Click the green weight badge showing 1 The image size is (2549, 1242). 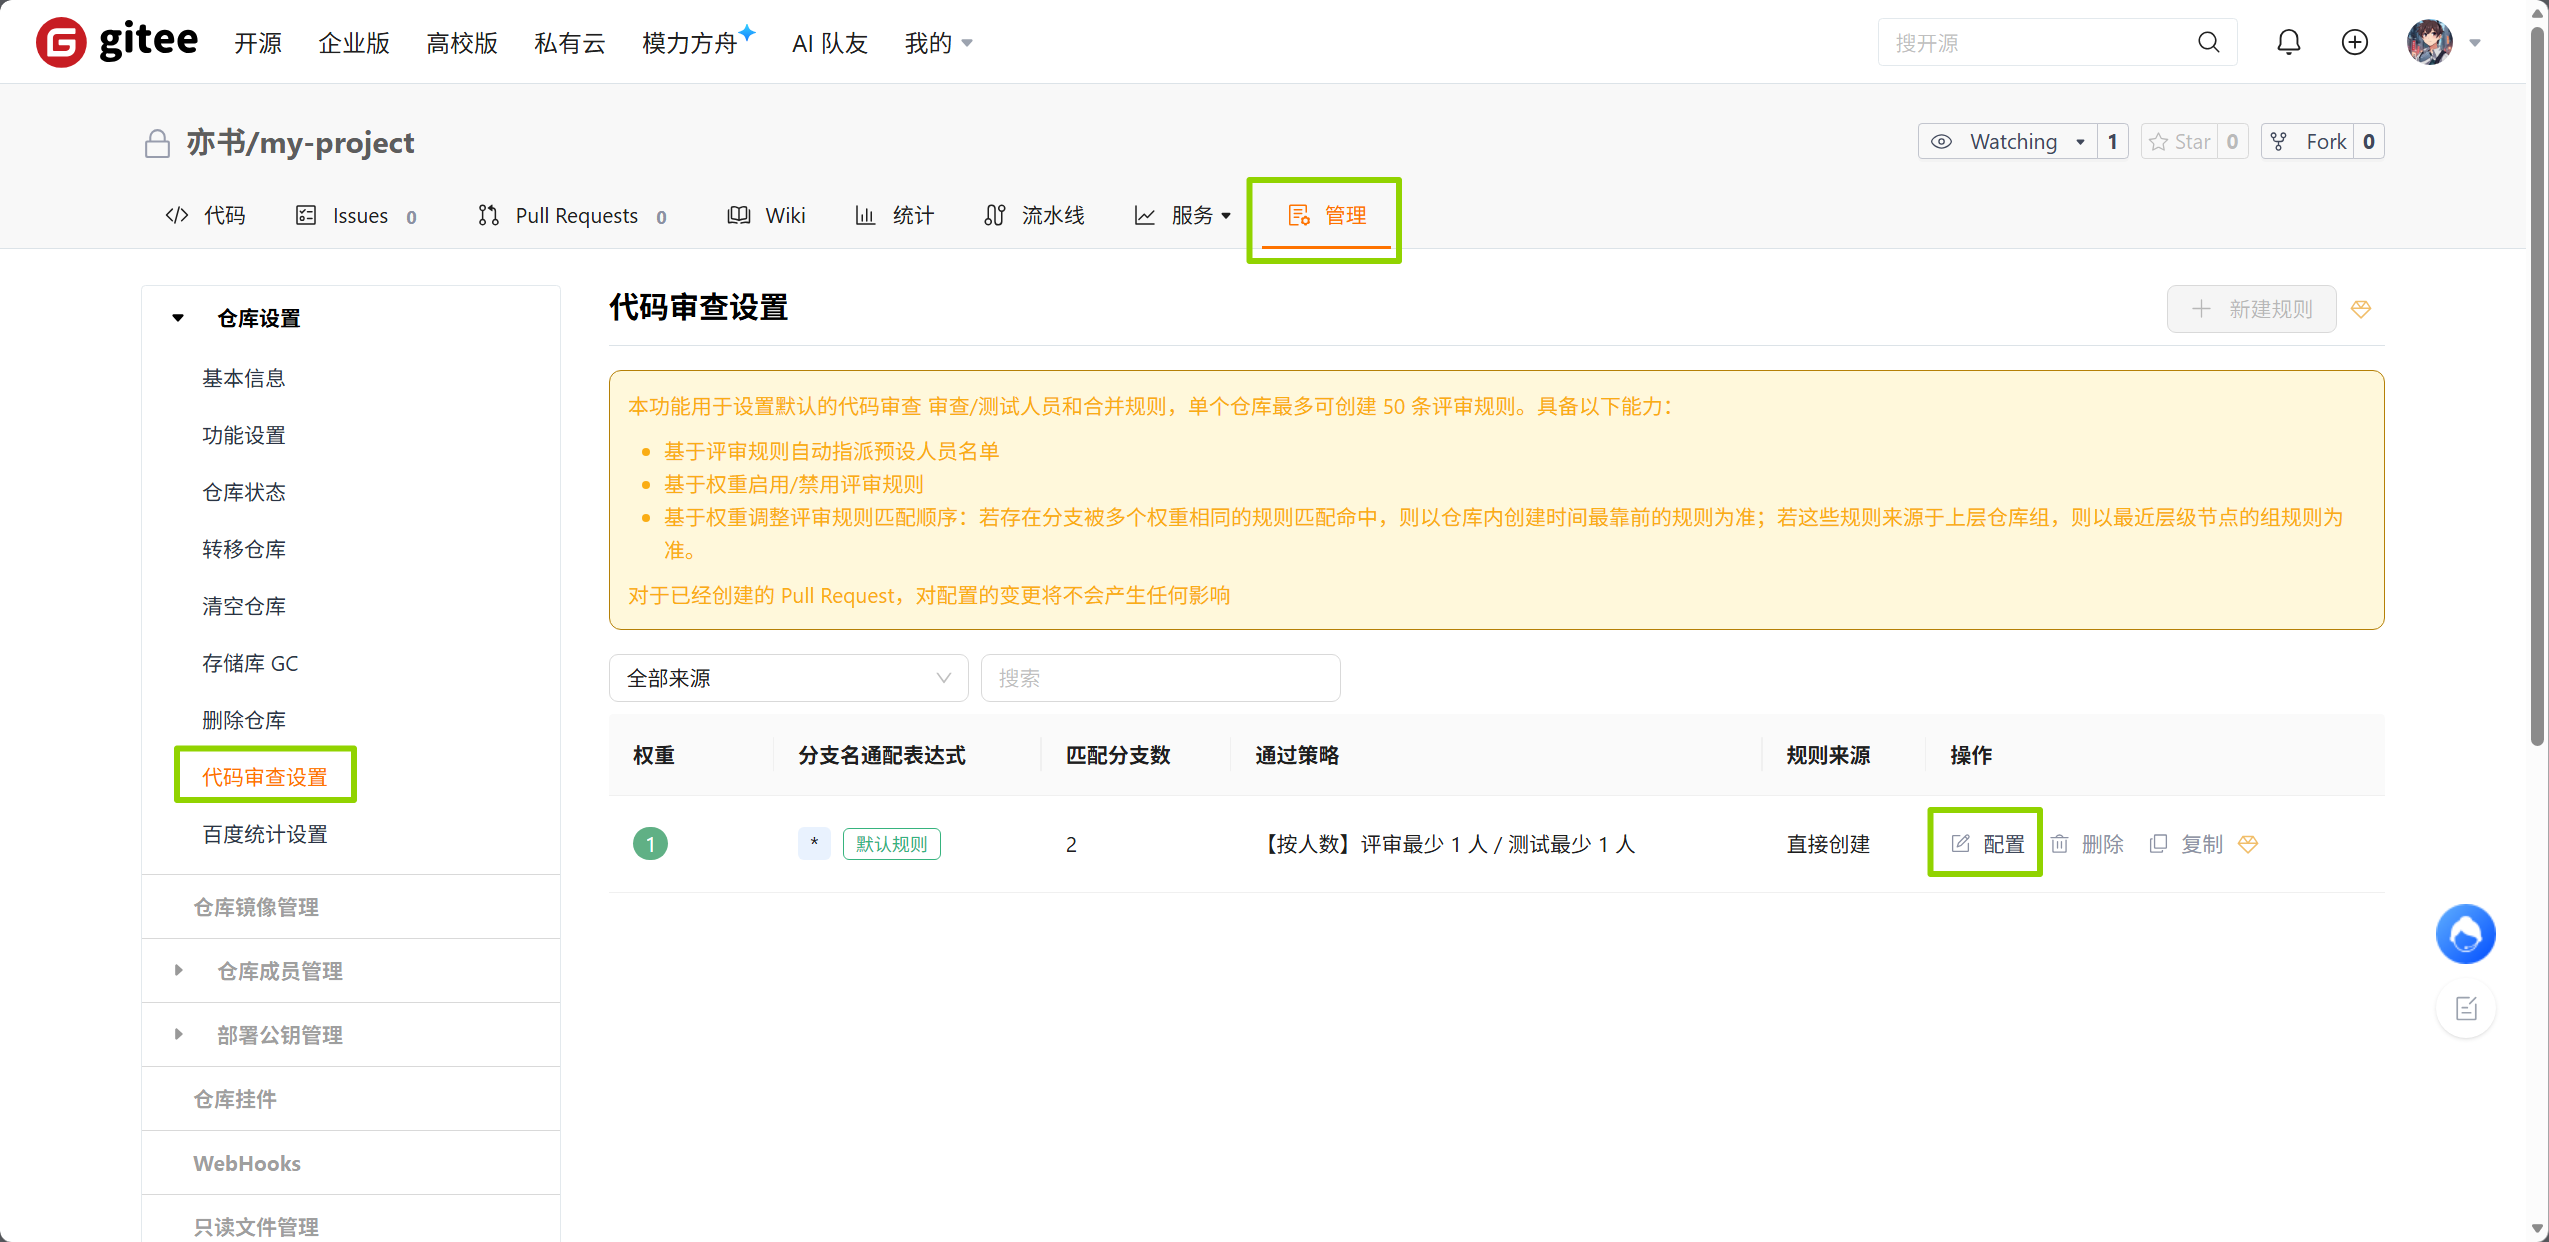tap(650, 843)
